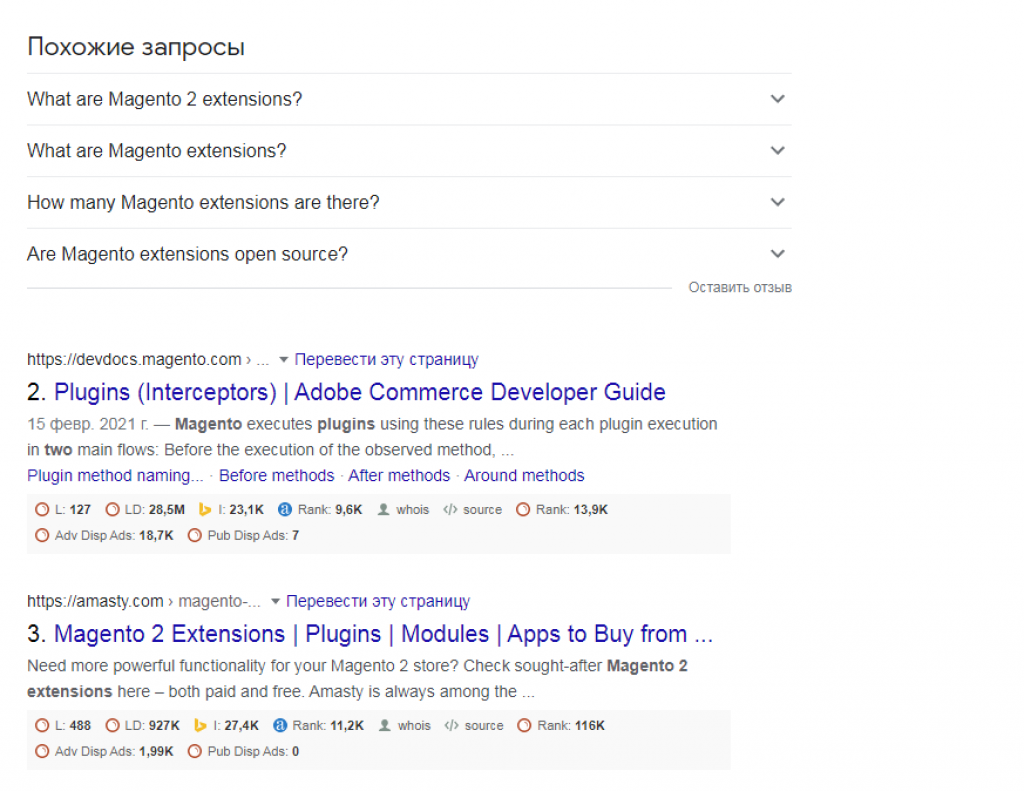Click whois person icon in devdocs result bar

(383, 510)
